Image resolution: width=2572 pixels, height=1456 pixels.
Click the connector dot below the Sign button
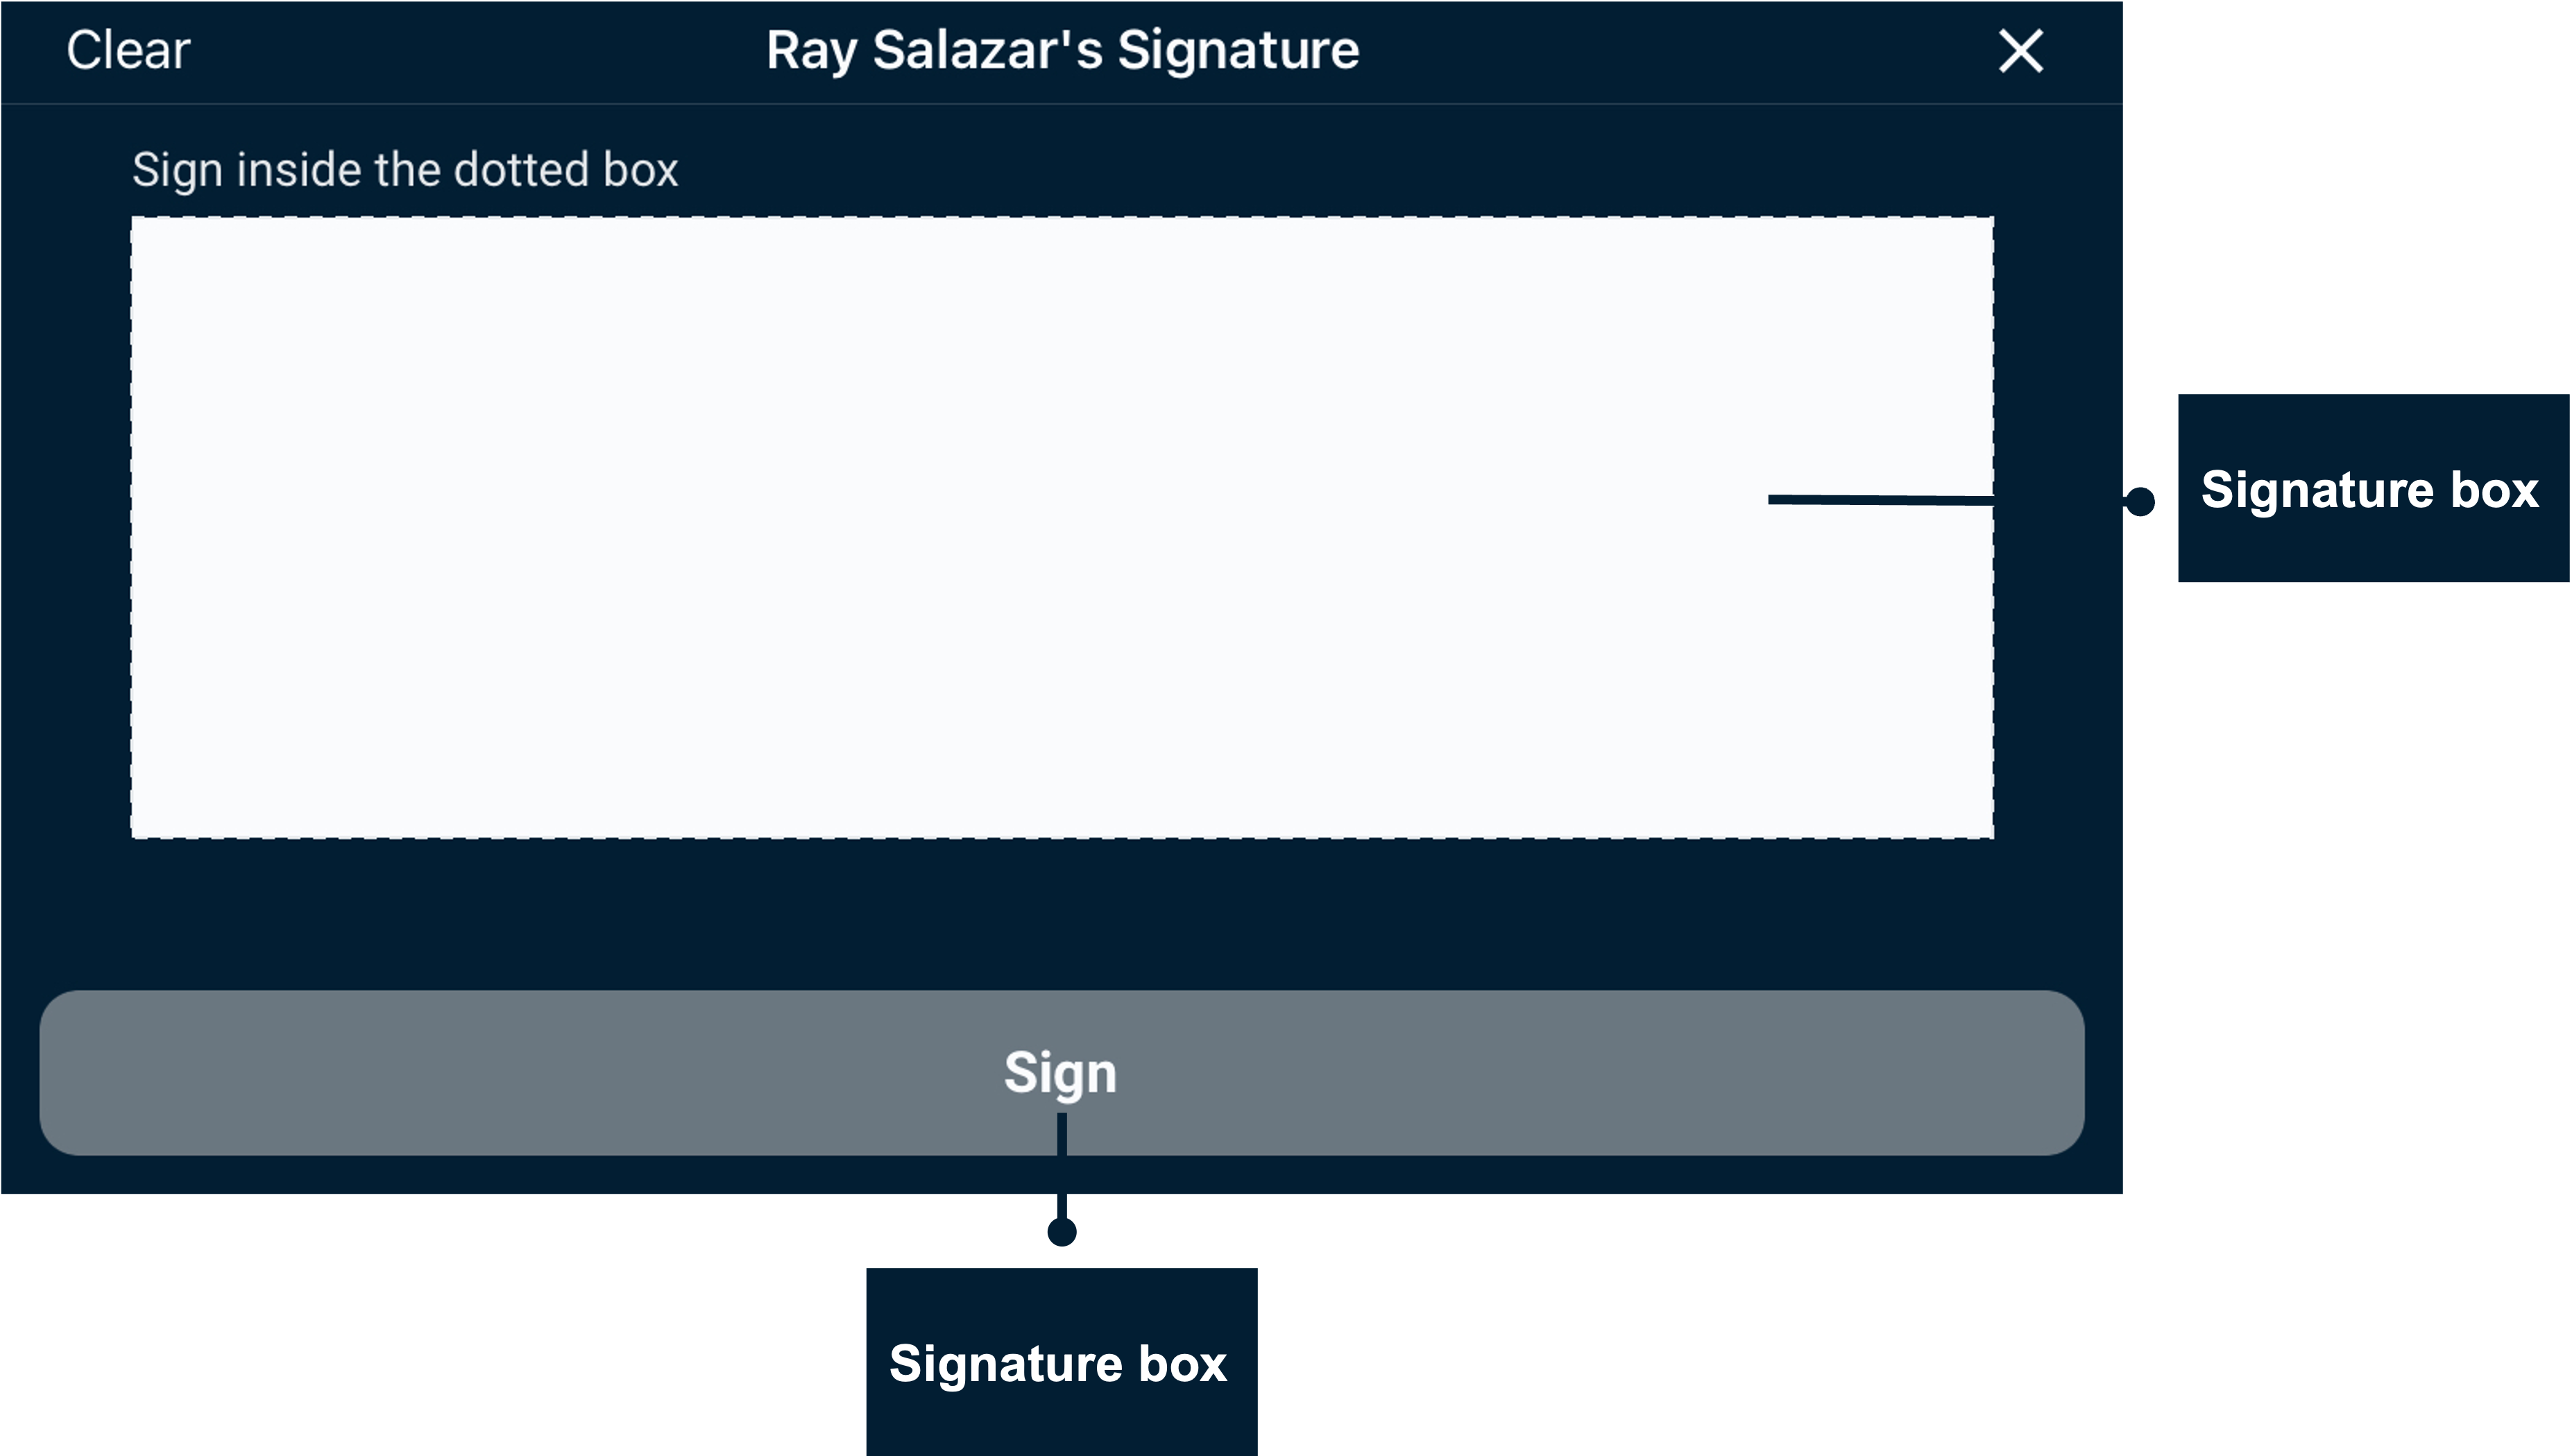tap(1061, 1232)
